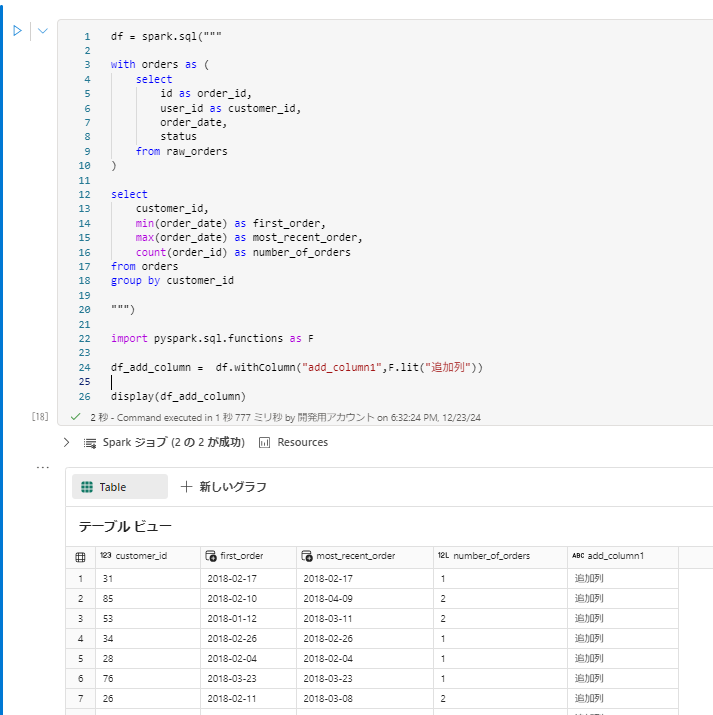The image size is (713, 715).
Task: Click the from raw_orders line
Action: (x=181, y=151)
